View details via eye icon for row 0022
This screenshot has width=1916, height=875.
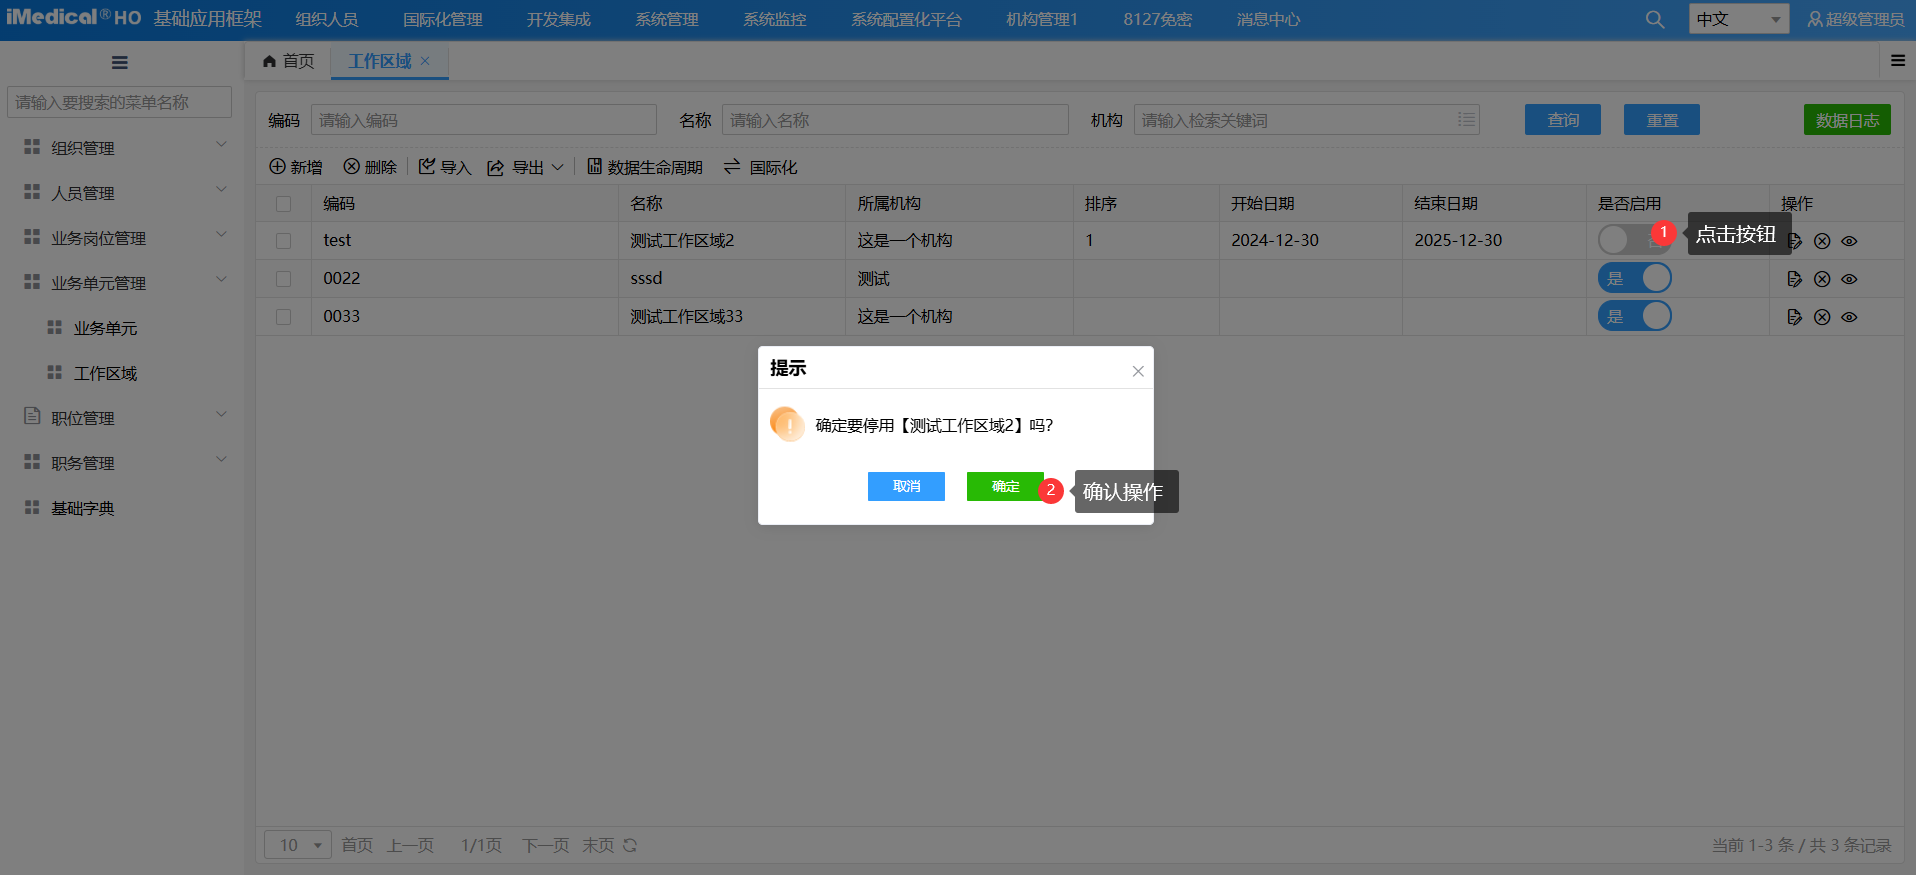(x=1849, y=279)
